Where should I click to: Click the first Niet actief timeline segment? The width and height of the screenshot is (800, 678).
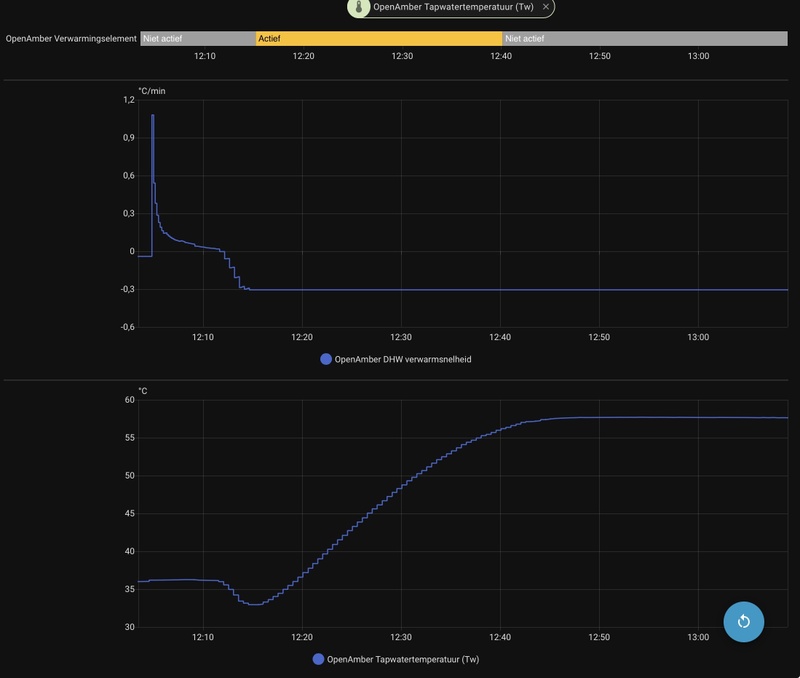pos(198,38)
